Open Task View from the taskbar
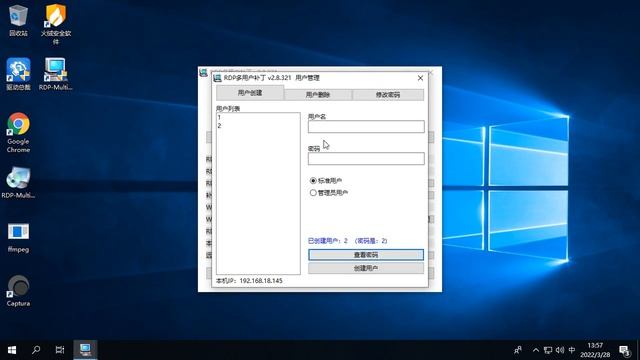 point(60,350)
